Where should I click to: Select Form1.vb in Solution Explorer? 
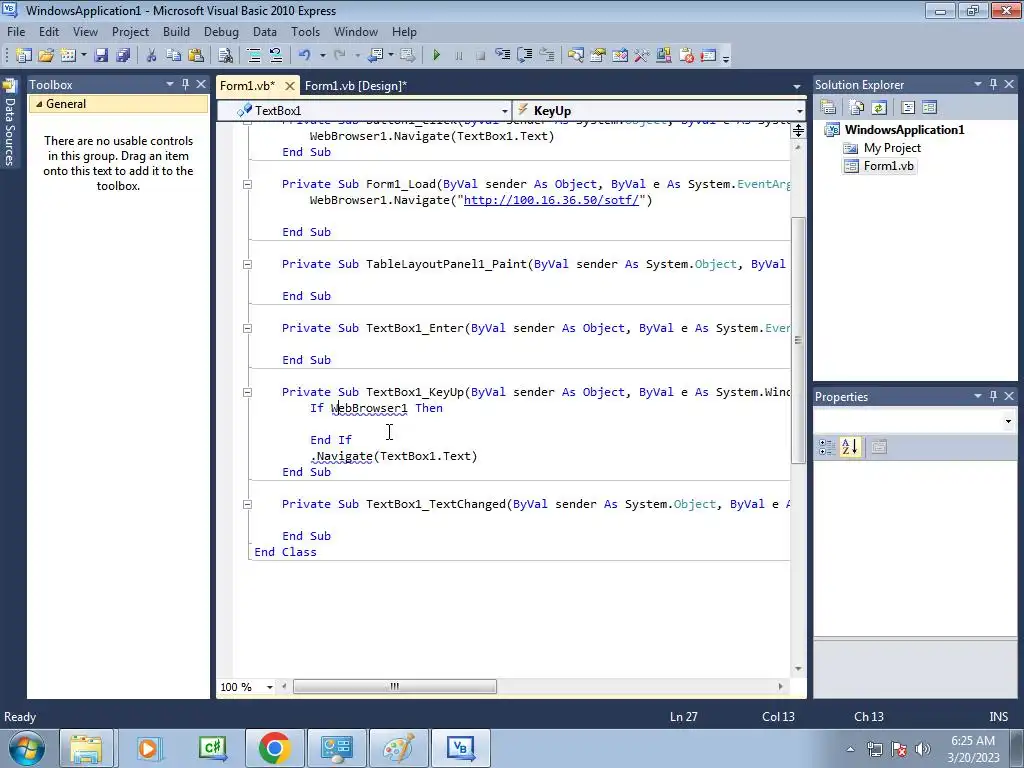(x=888, y=166)
